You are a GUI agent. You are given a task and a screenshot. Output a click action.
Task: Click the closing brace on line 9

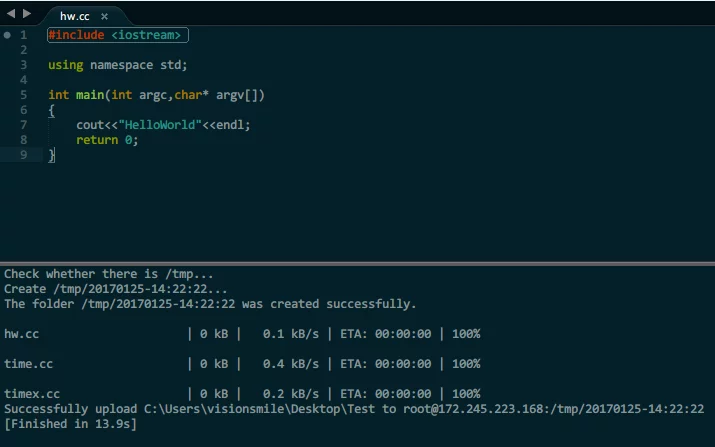coord(52,155)
